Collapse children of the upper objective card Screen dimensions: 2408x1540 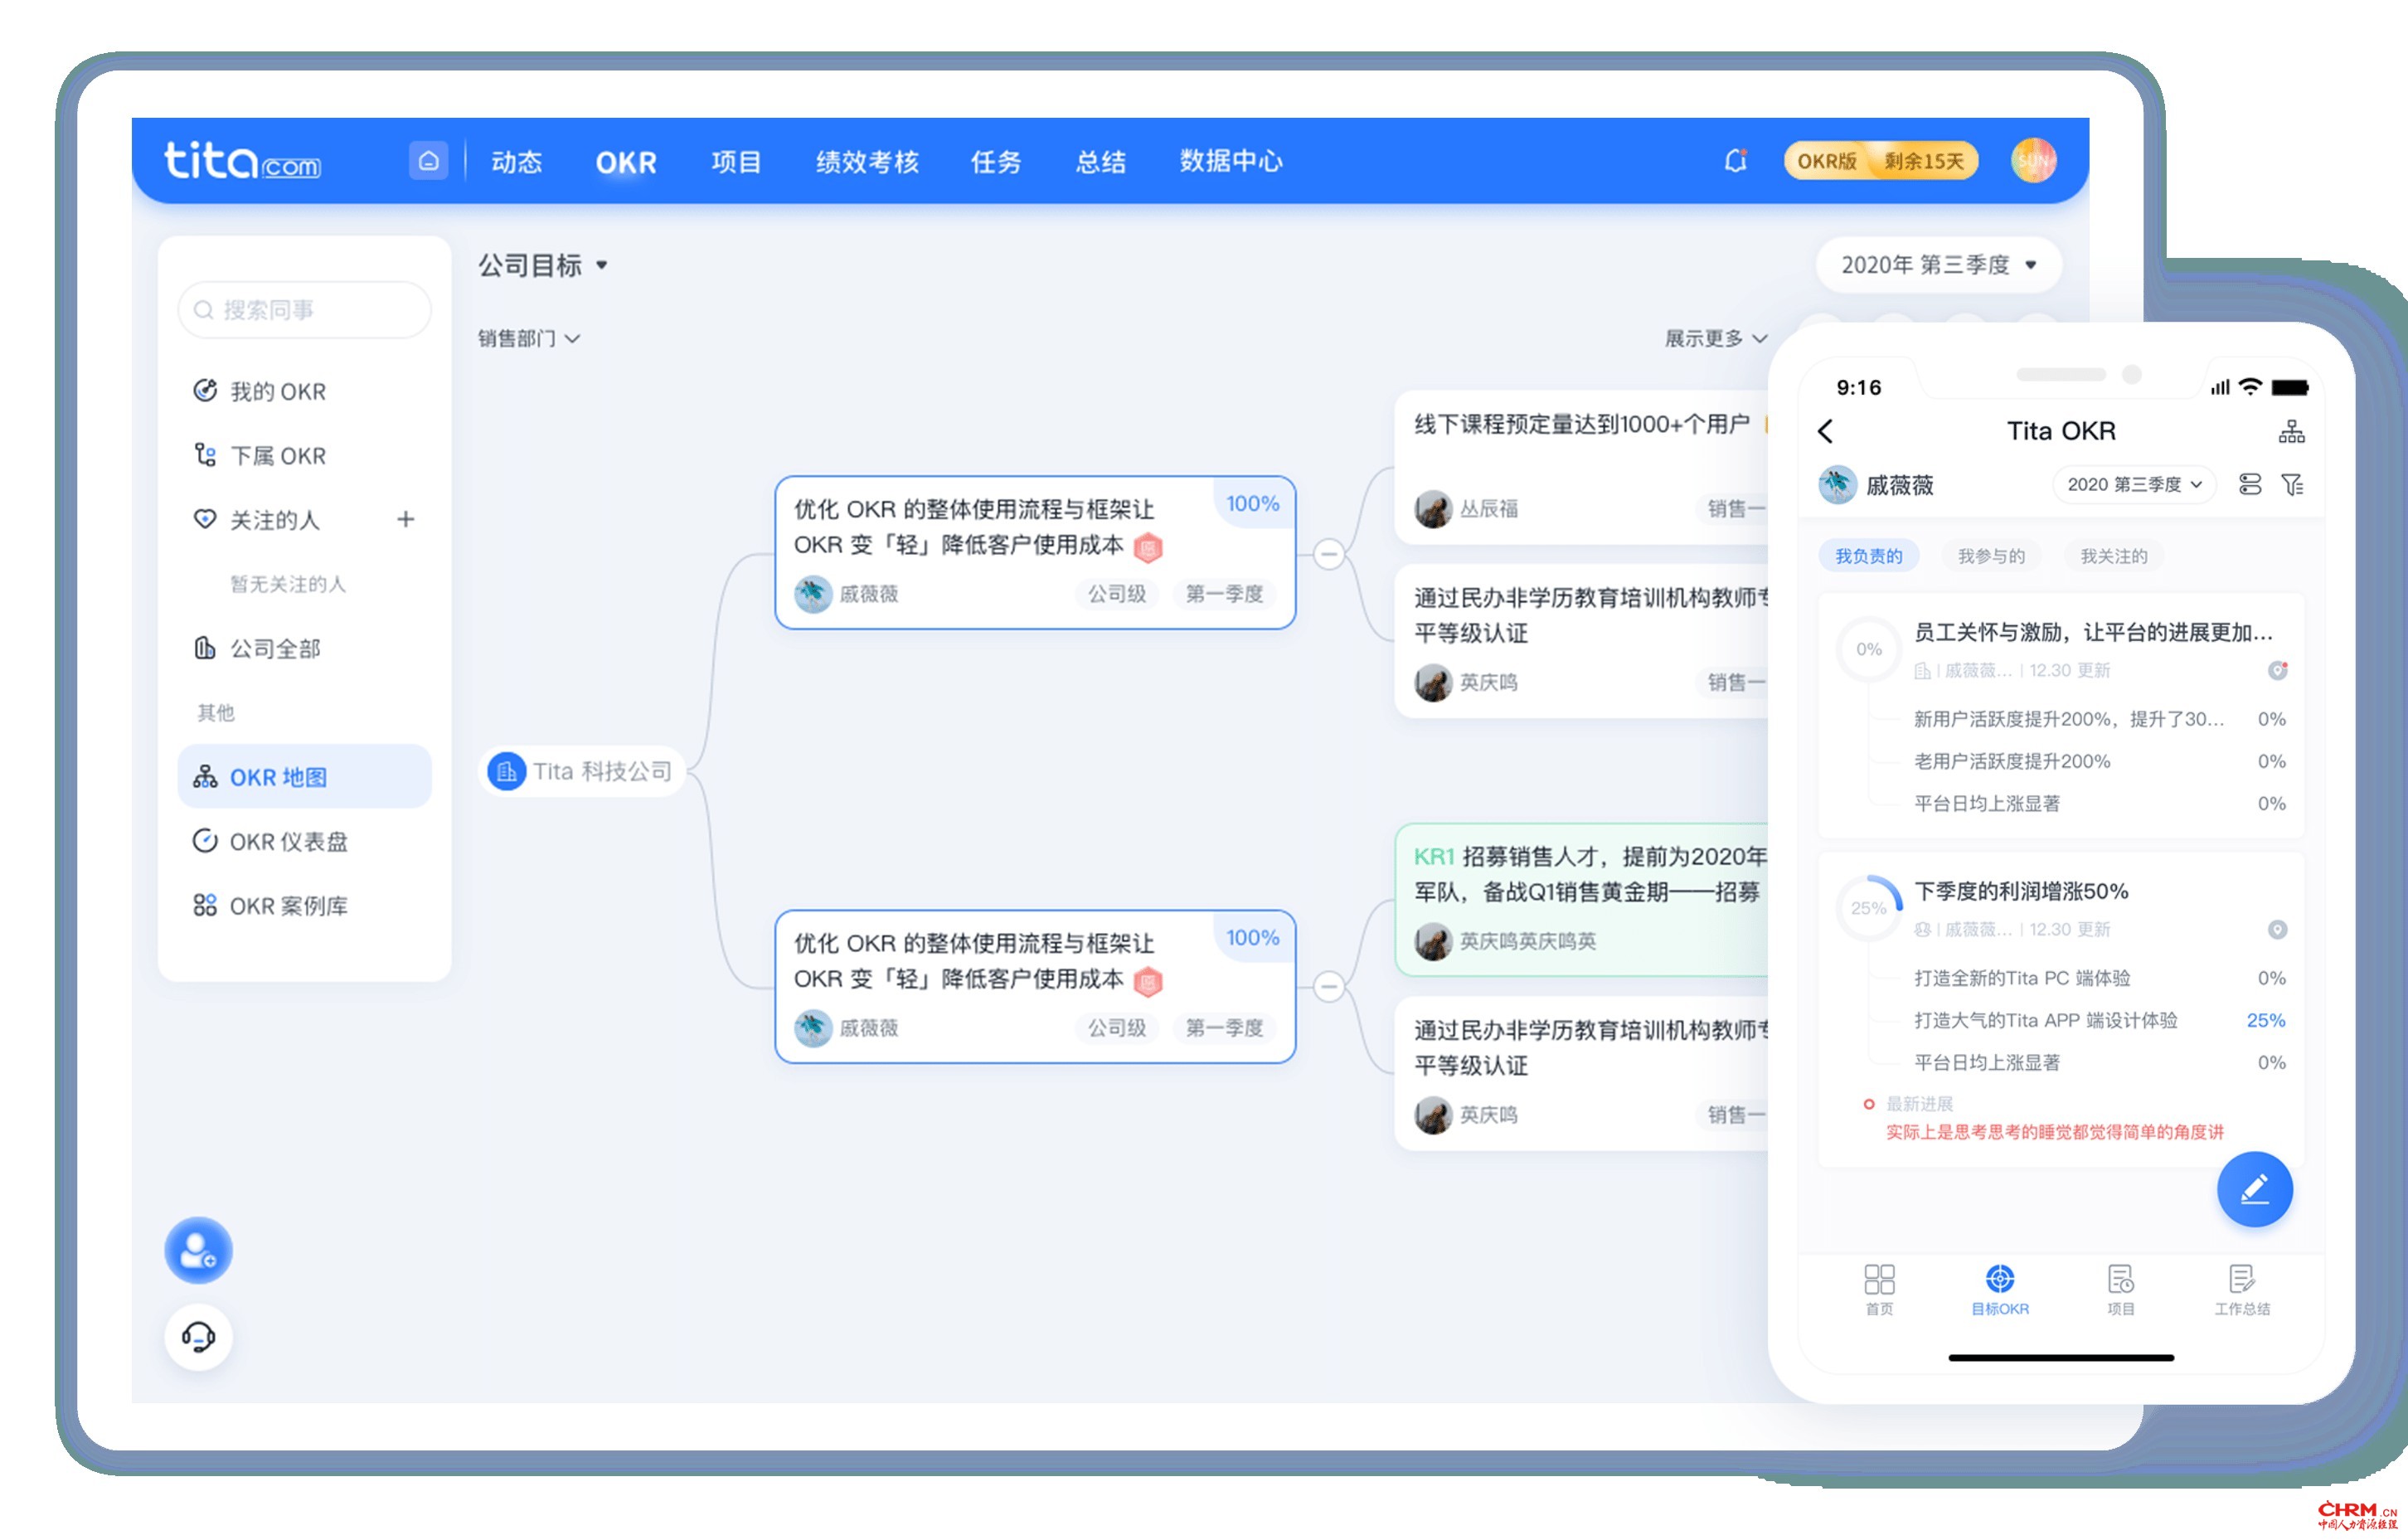click(1328, 553)
